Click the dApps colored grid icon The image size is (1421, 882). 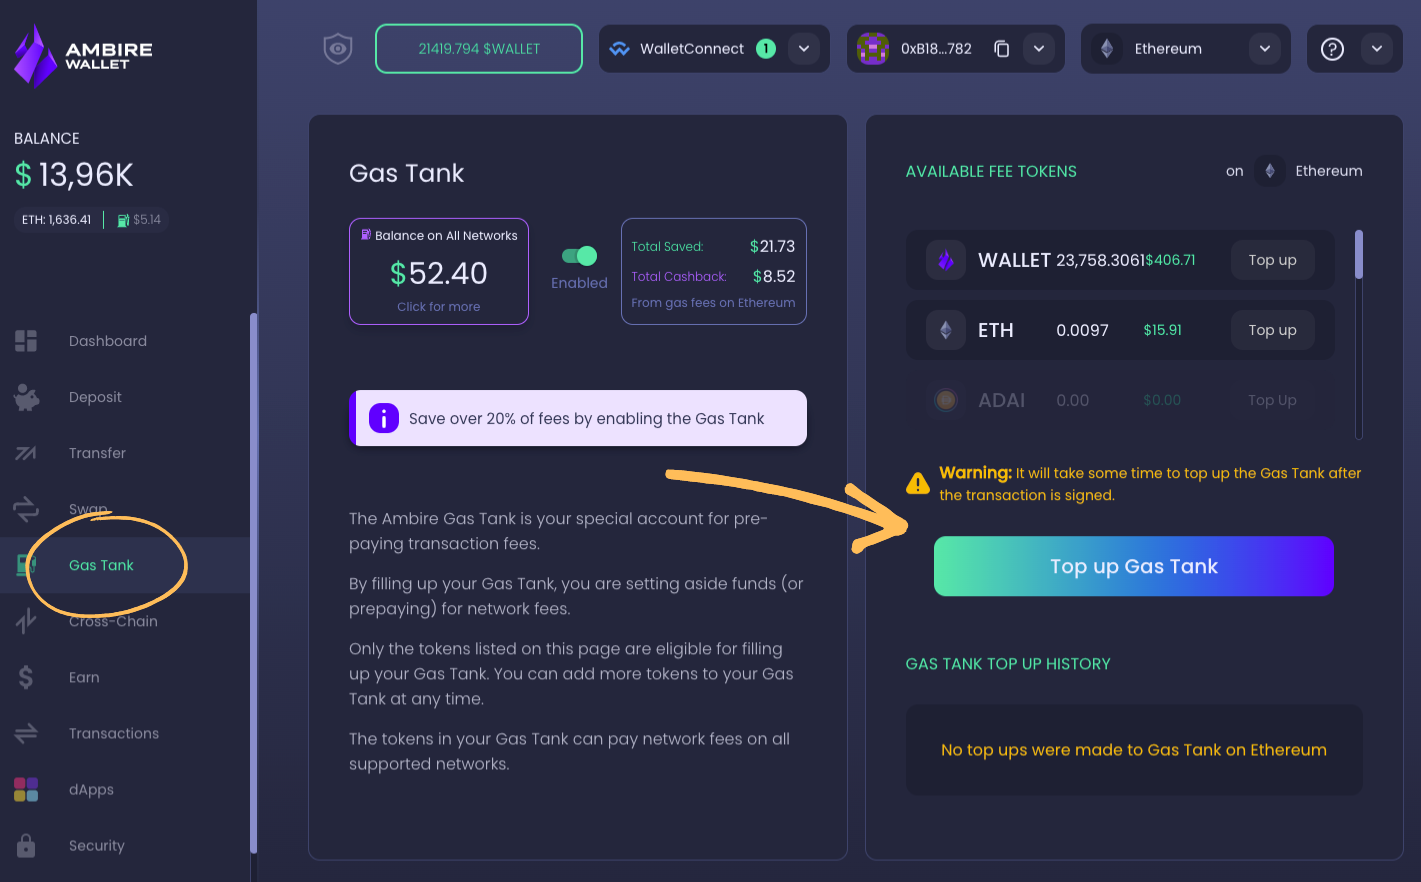pyautogui.click(x=26, y=789)
